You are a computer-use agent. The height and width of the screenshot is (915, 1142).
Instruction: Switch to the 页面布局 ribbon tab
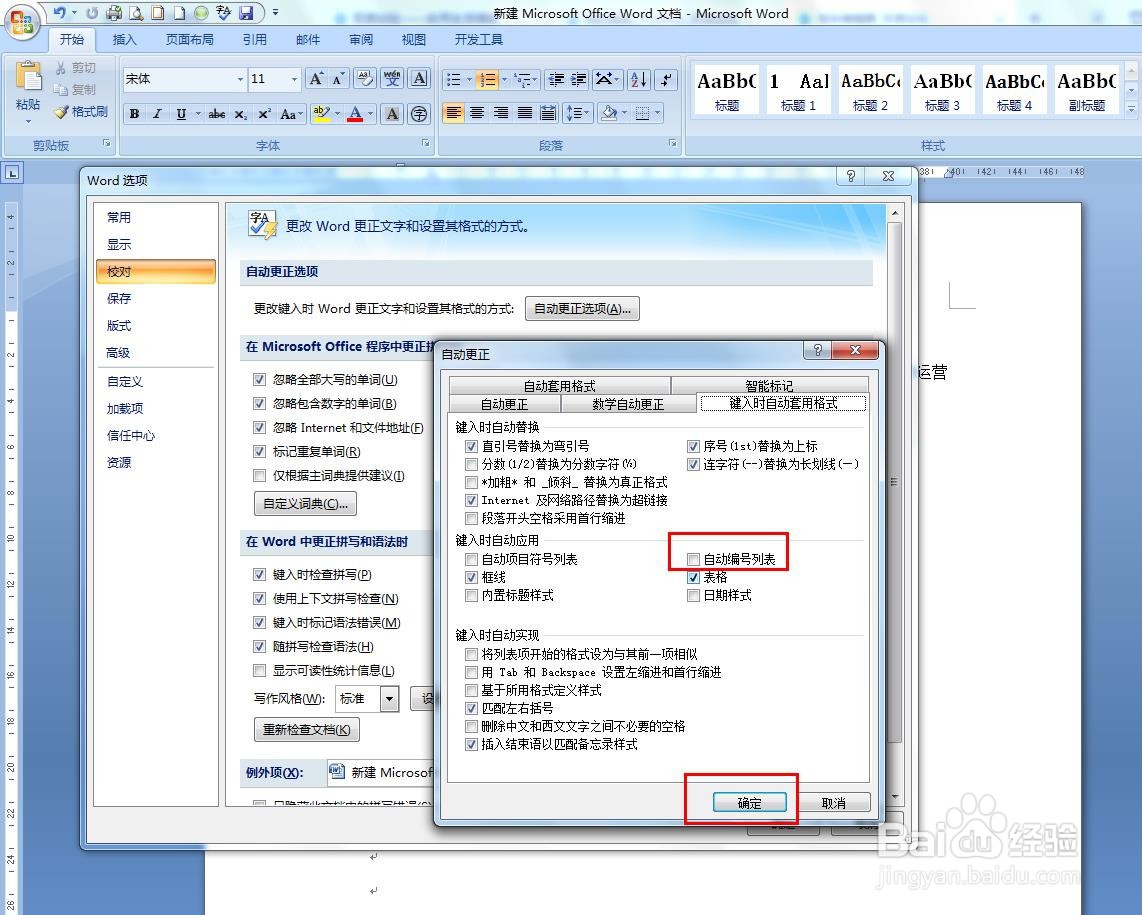[189, 39]
